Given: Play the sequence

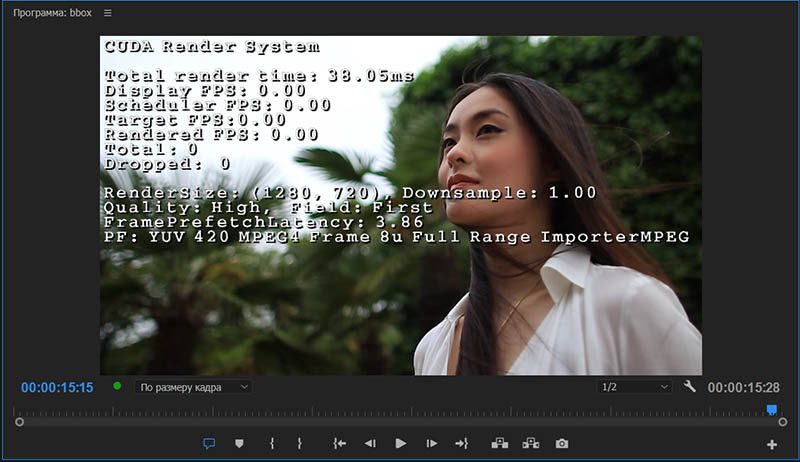Looking at the screenshot, I should click(x=401, y=444).
